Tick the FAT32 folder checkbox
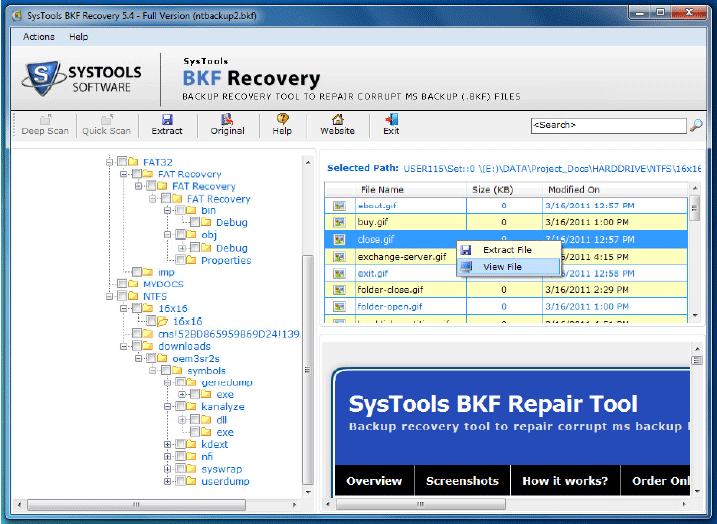This screenshot has width=717, height=524. click(x=122, y=161)
